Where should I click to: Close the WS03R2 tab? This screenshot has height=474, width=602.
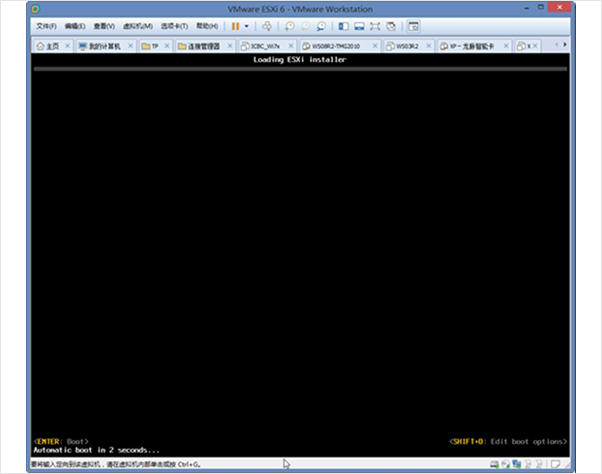(x=429, y=46)
